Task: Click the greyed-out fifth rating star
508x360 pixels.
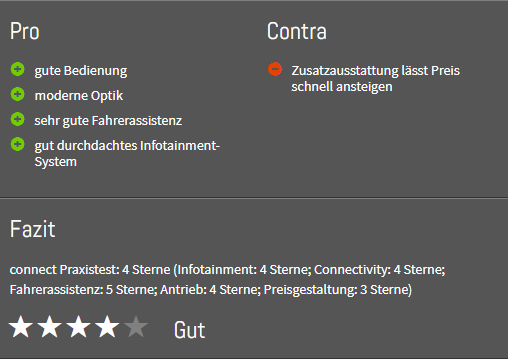Action: [136, 327]
